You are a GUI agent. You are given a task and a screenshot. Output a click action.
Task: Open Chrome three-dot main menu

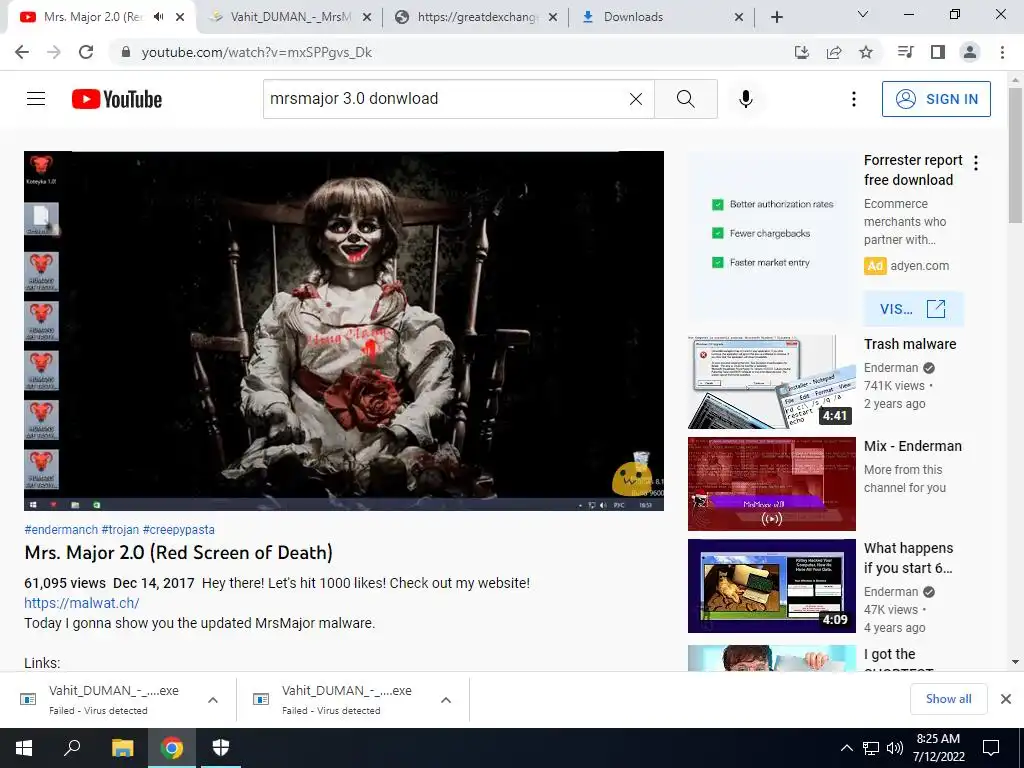coord(1002,52)
